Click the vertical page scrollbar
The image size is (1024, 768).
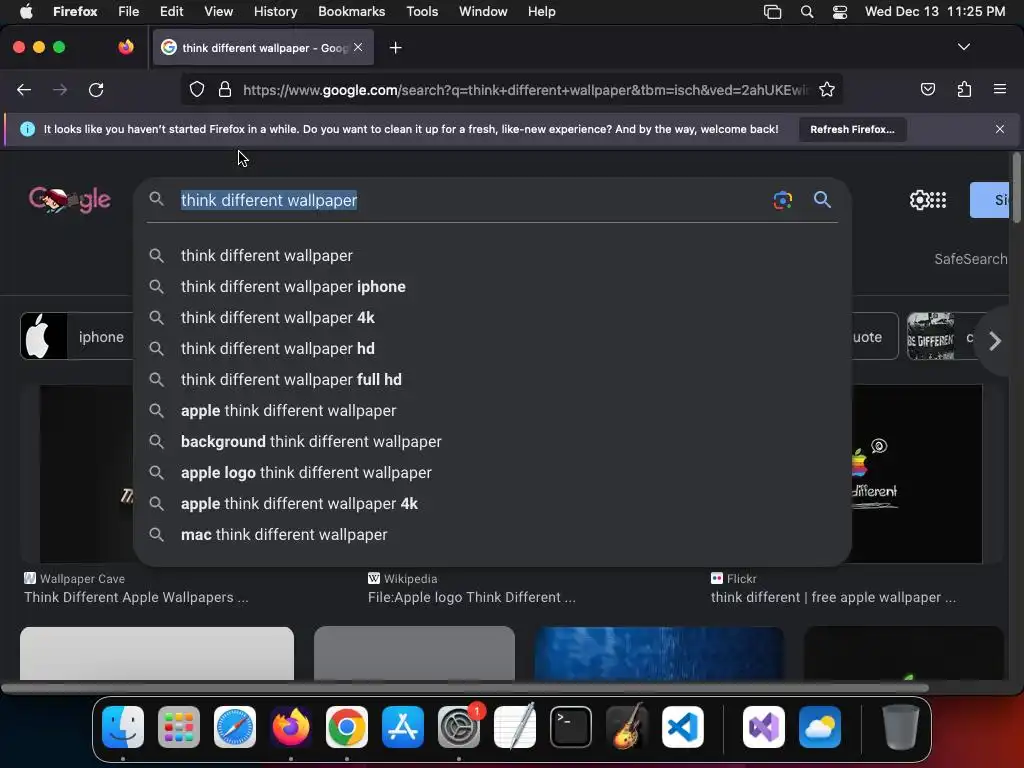pos(1016,189)
